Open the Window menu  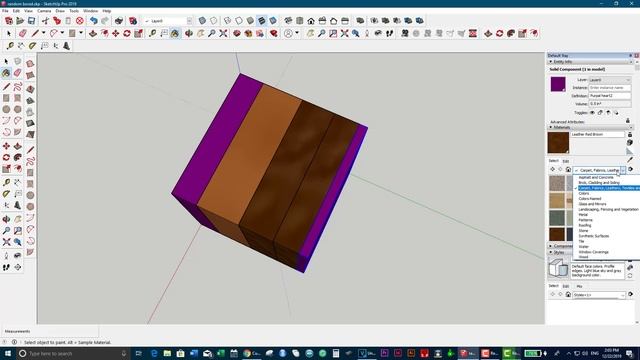click(90, 11)
